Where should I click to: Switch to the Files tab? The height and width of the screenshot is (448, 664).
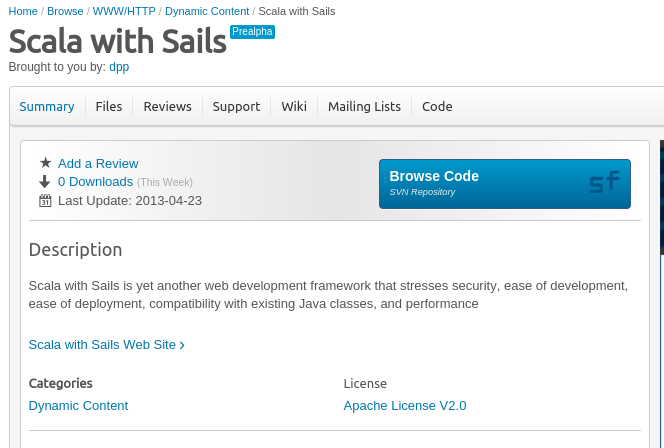(x=109, y=106)
